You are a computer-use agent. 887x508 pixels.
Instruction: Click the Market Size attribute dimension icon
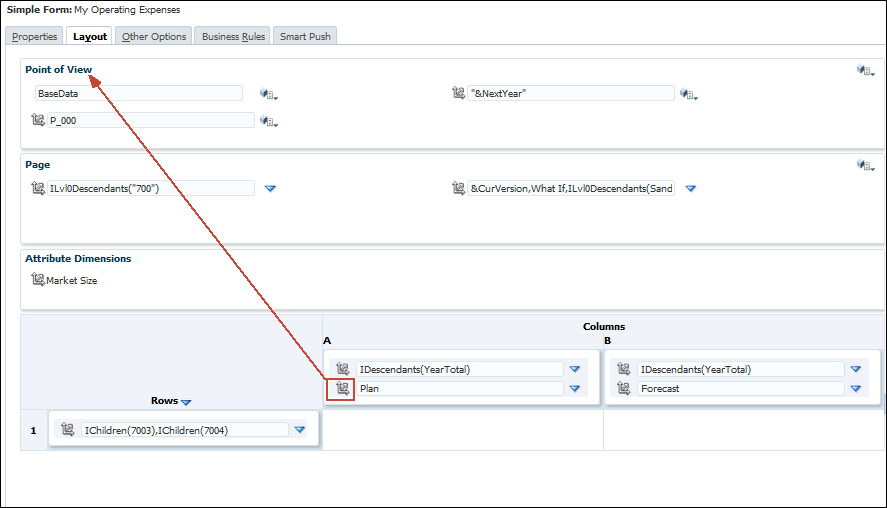38,279
